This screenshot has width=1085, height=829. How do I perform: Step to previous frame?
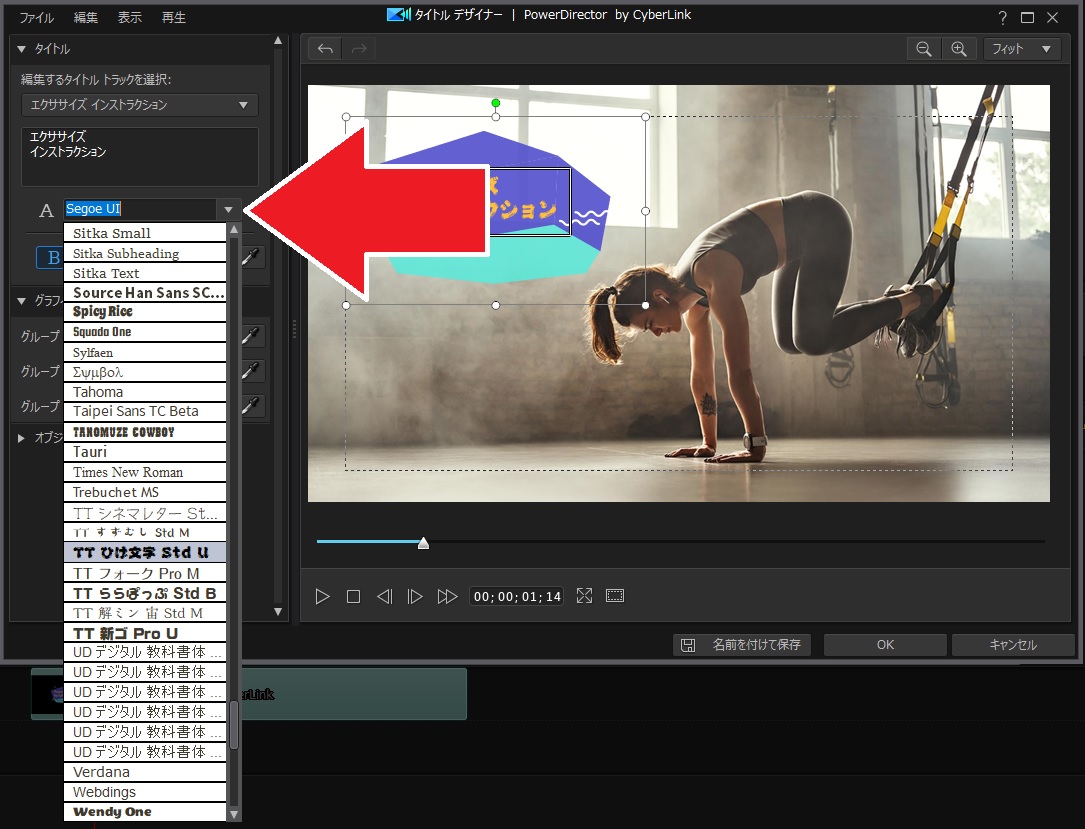384,596
